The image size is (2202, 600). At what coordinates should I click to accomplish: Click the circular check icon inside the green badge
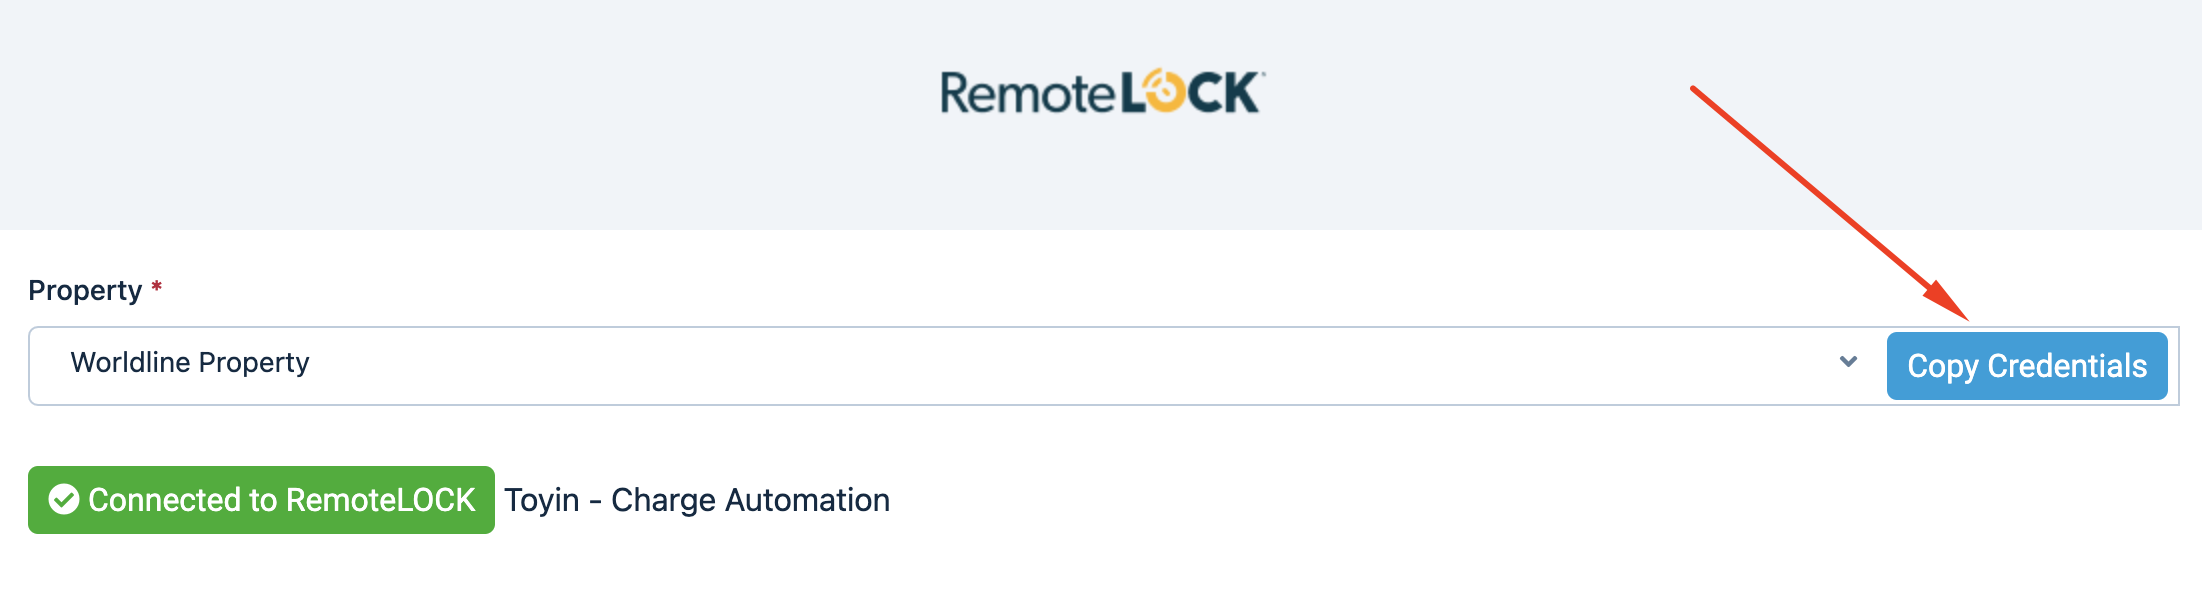[x=66, y=500]
